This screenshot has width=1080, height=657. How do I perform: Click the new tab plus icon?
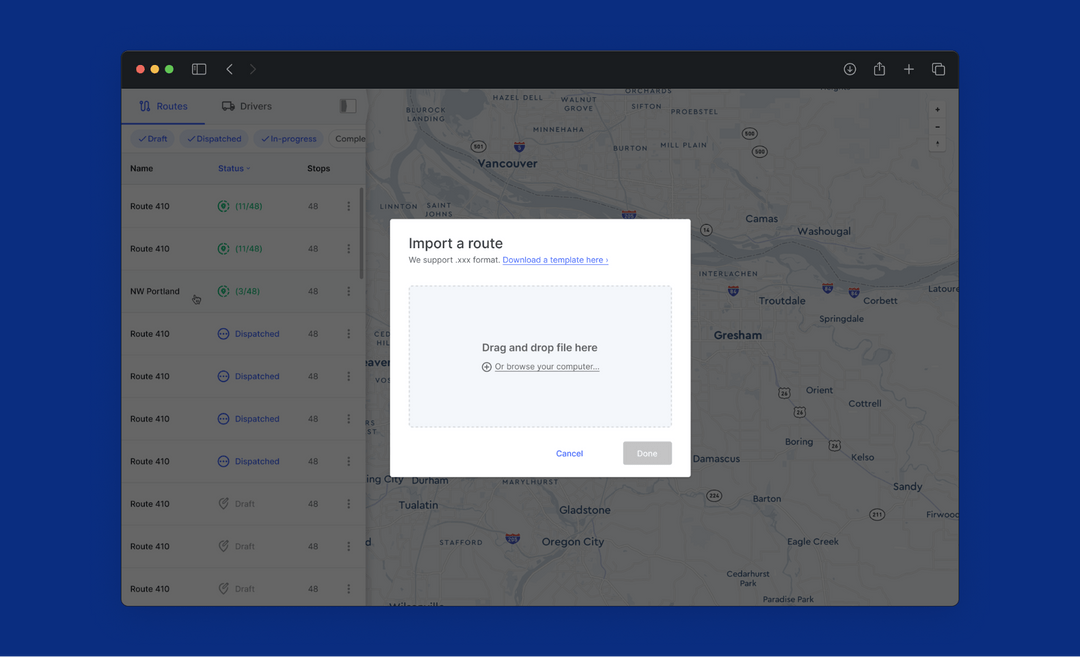point(909,69)
